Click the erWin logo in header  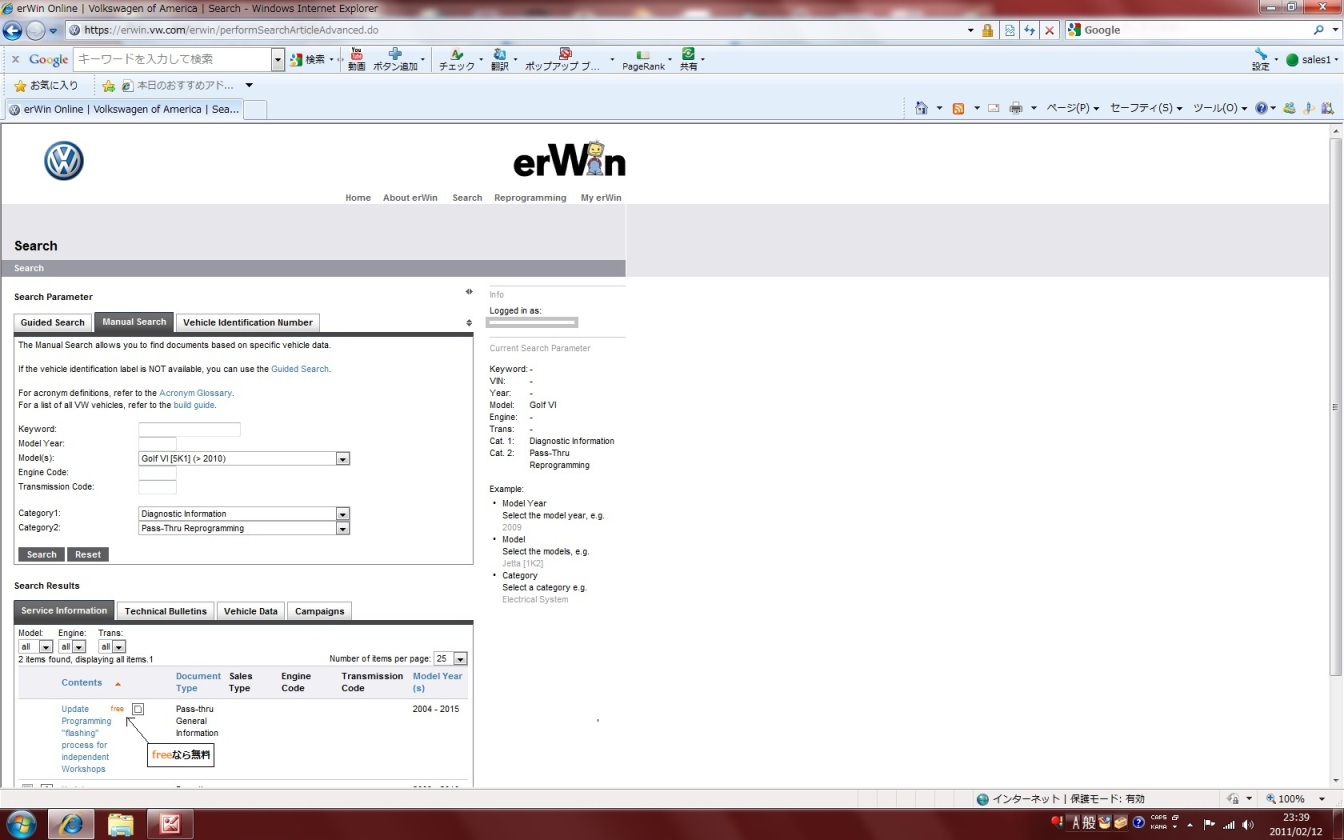click(x=569, y=160)
